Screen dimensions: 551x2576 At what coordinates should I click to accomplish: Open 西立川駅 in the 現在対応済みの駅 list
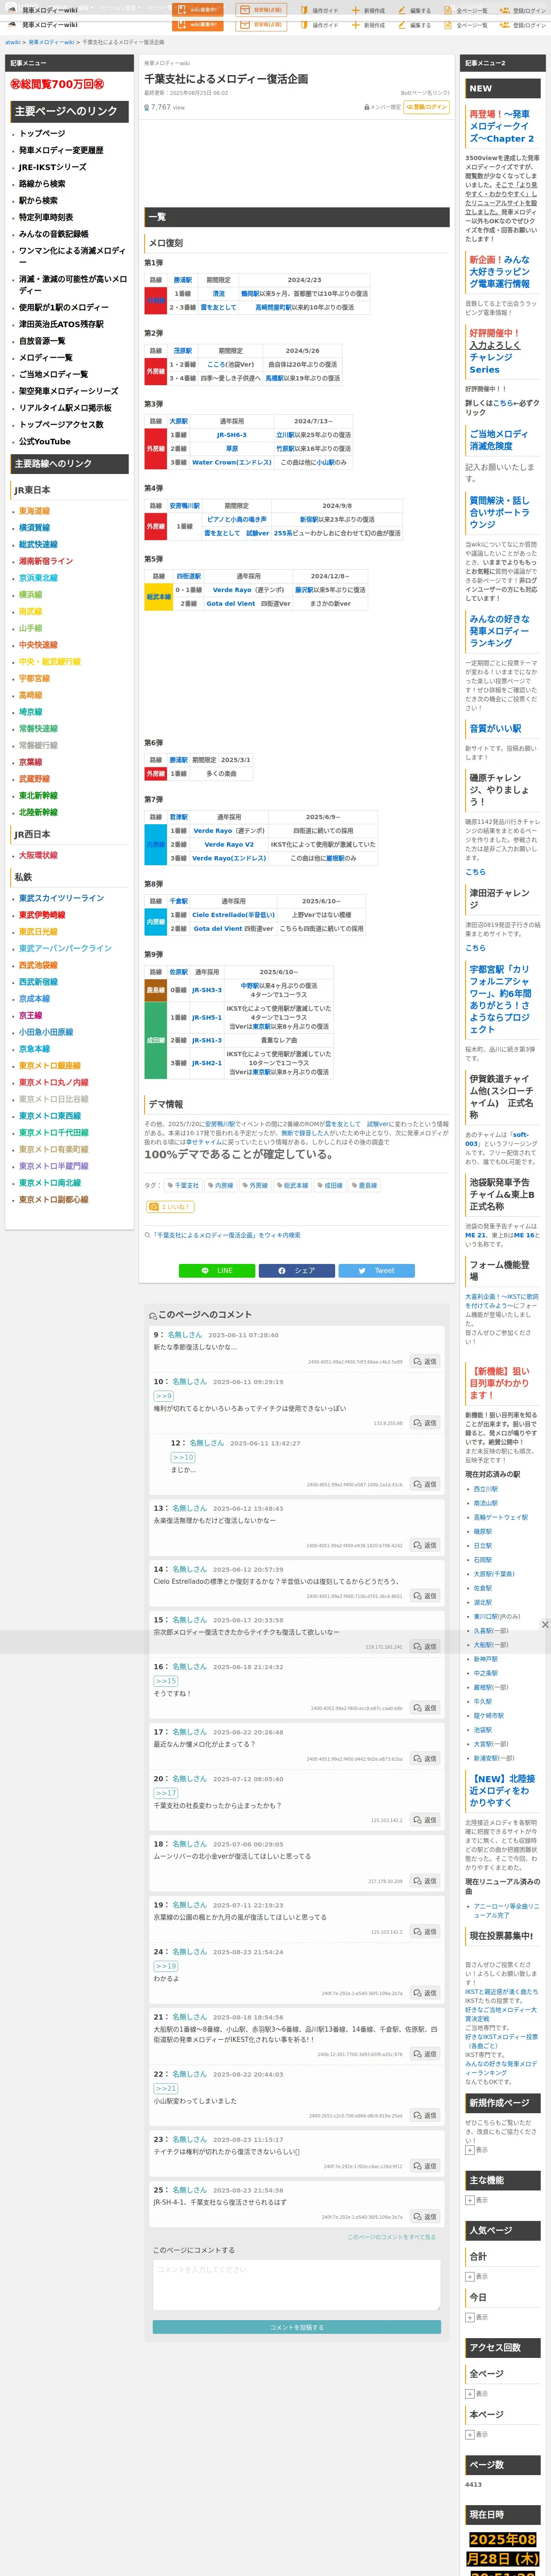tap(486, 1489)
